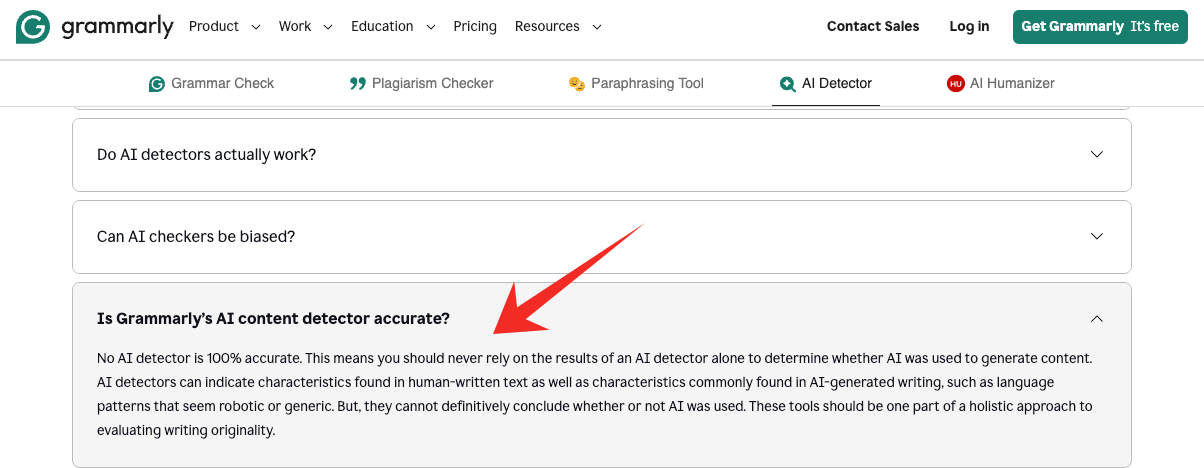Open the Paraphrasing Tool tab
The image size is (1204, 468).
pos(647,84)
